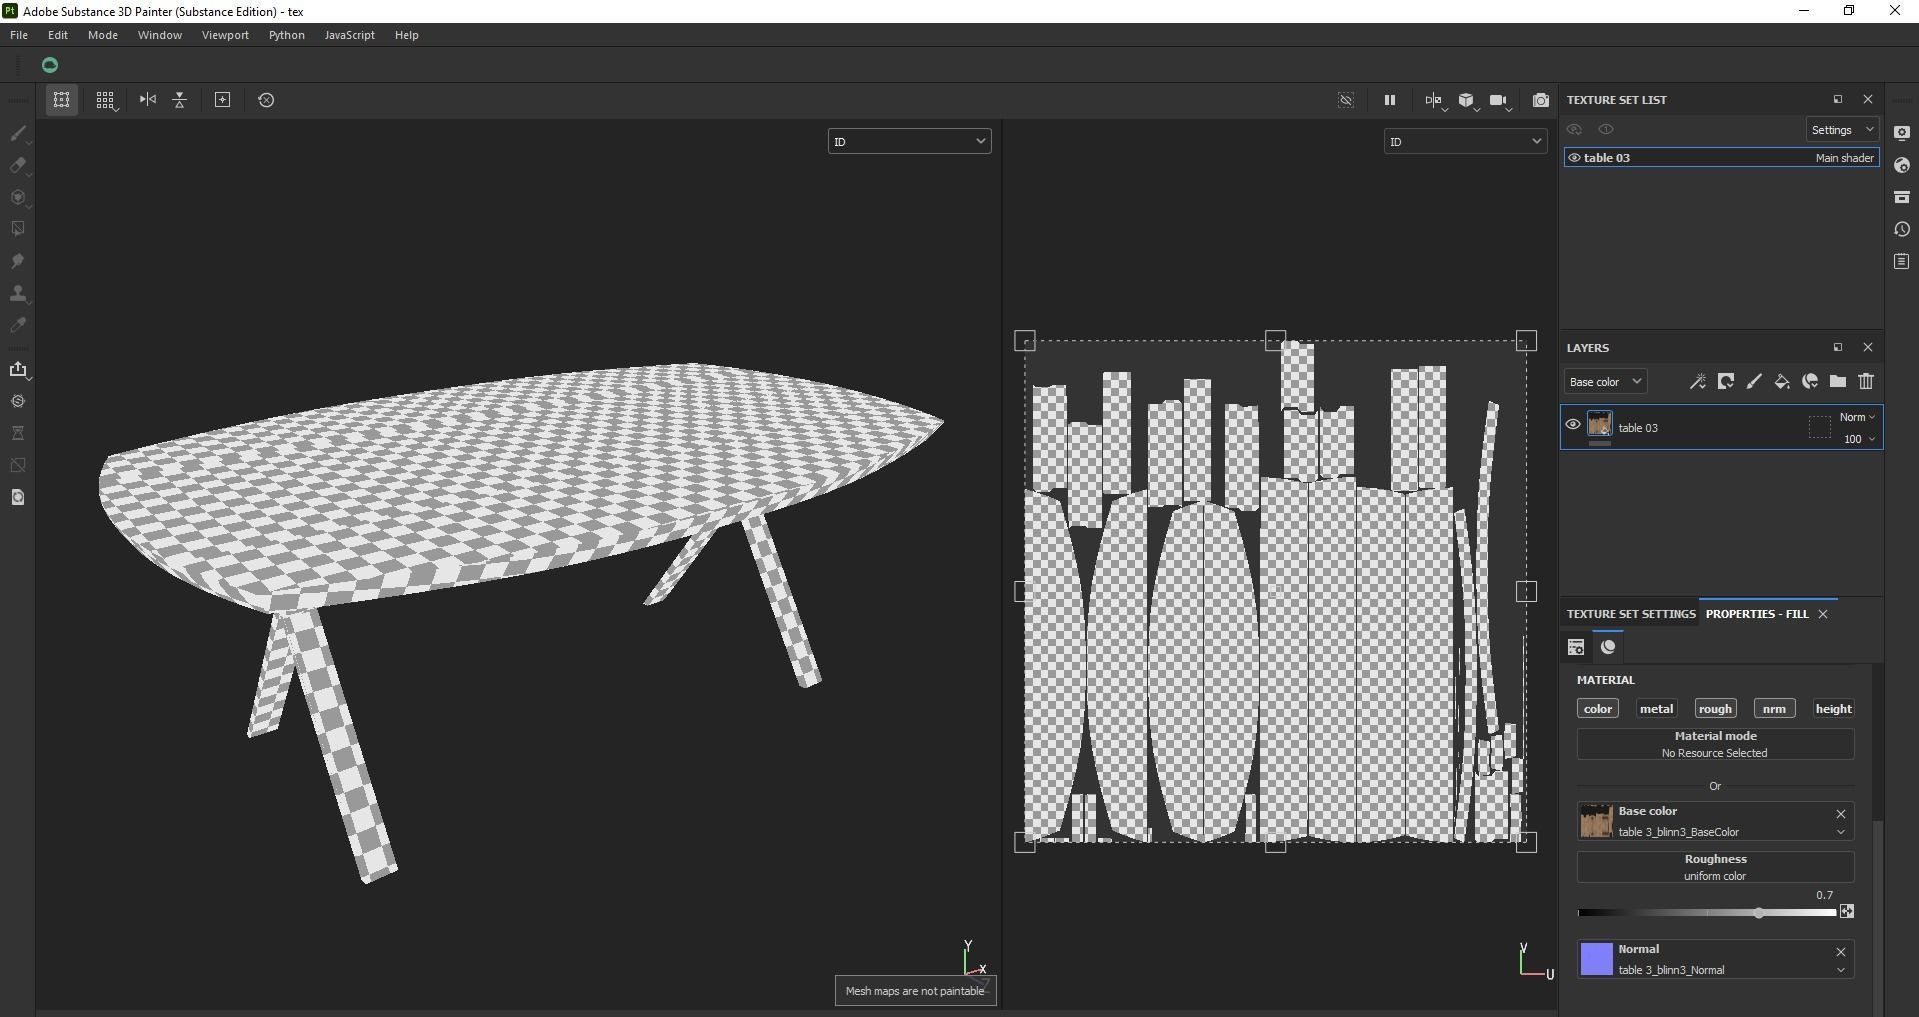Click the Roughness slider handle
This screenshot has height=1017, width=1919.
tap(1759, 912)
